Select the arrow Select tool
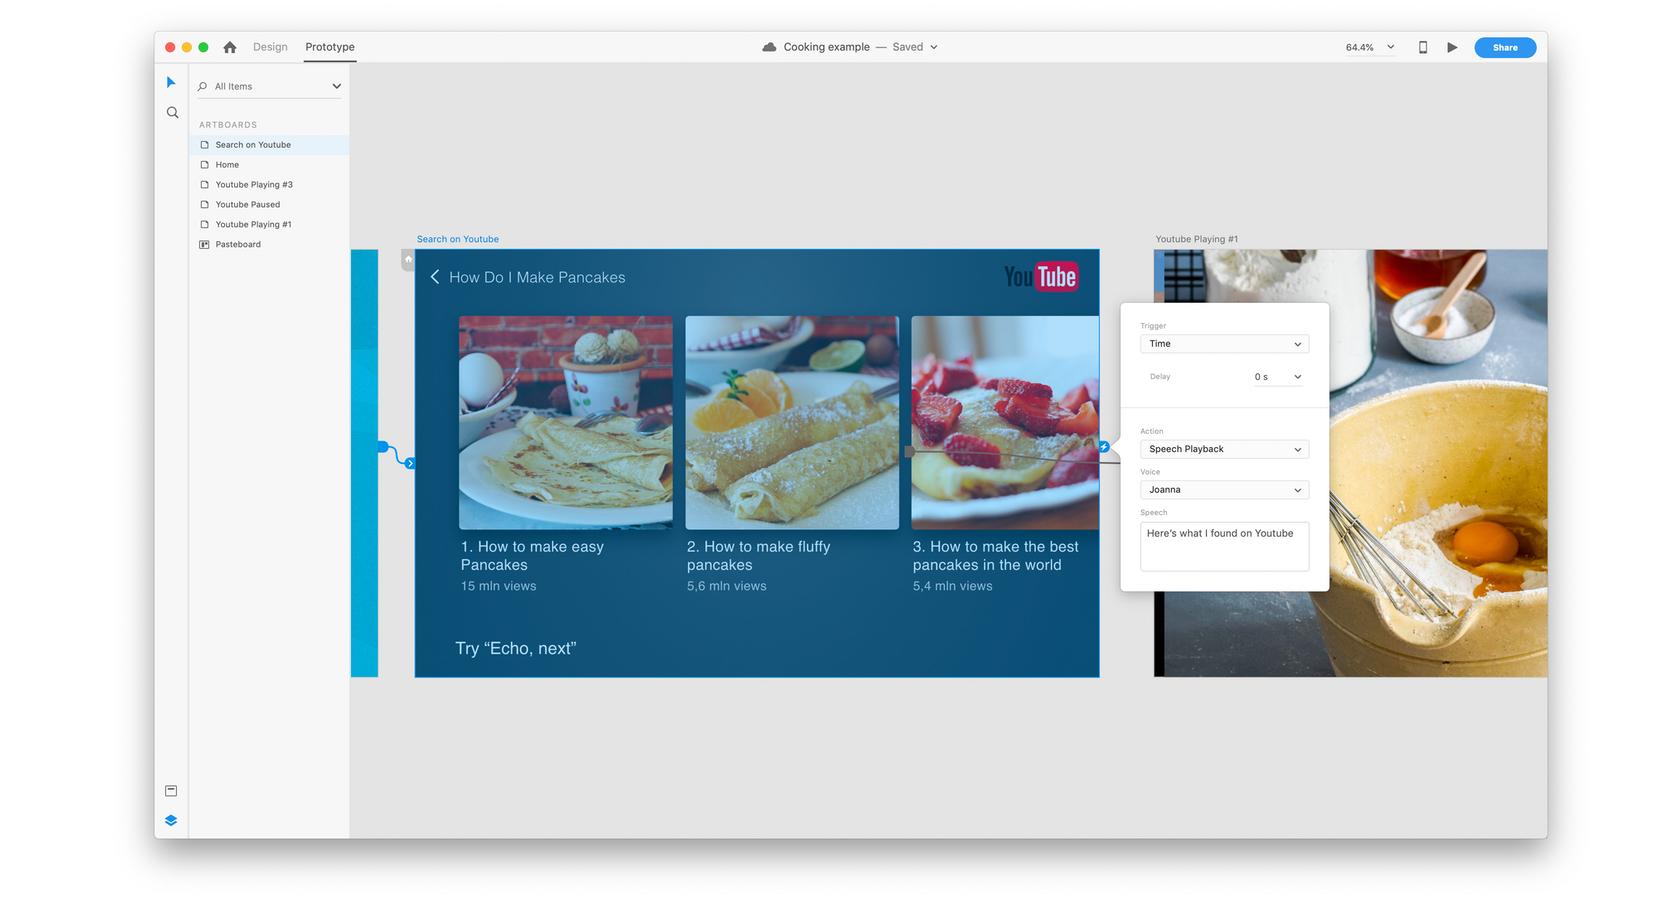The height and width of the screenshot is (900, 1680). 171,83
